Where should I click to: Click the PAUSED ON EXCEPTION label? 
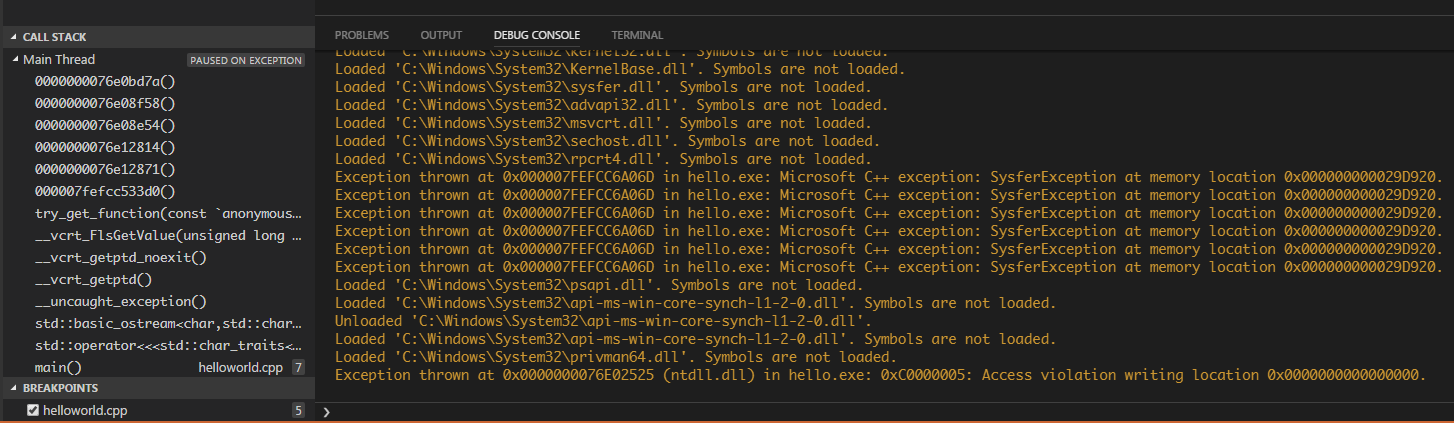246,60
